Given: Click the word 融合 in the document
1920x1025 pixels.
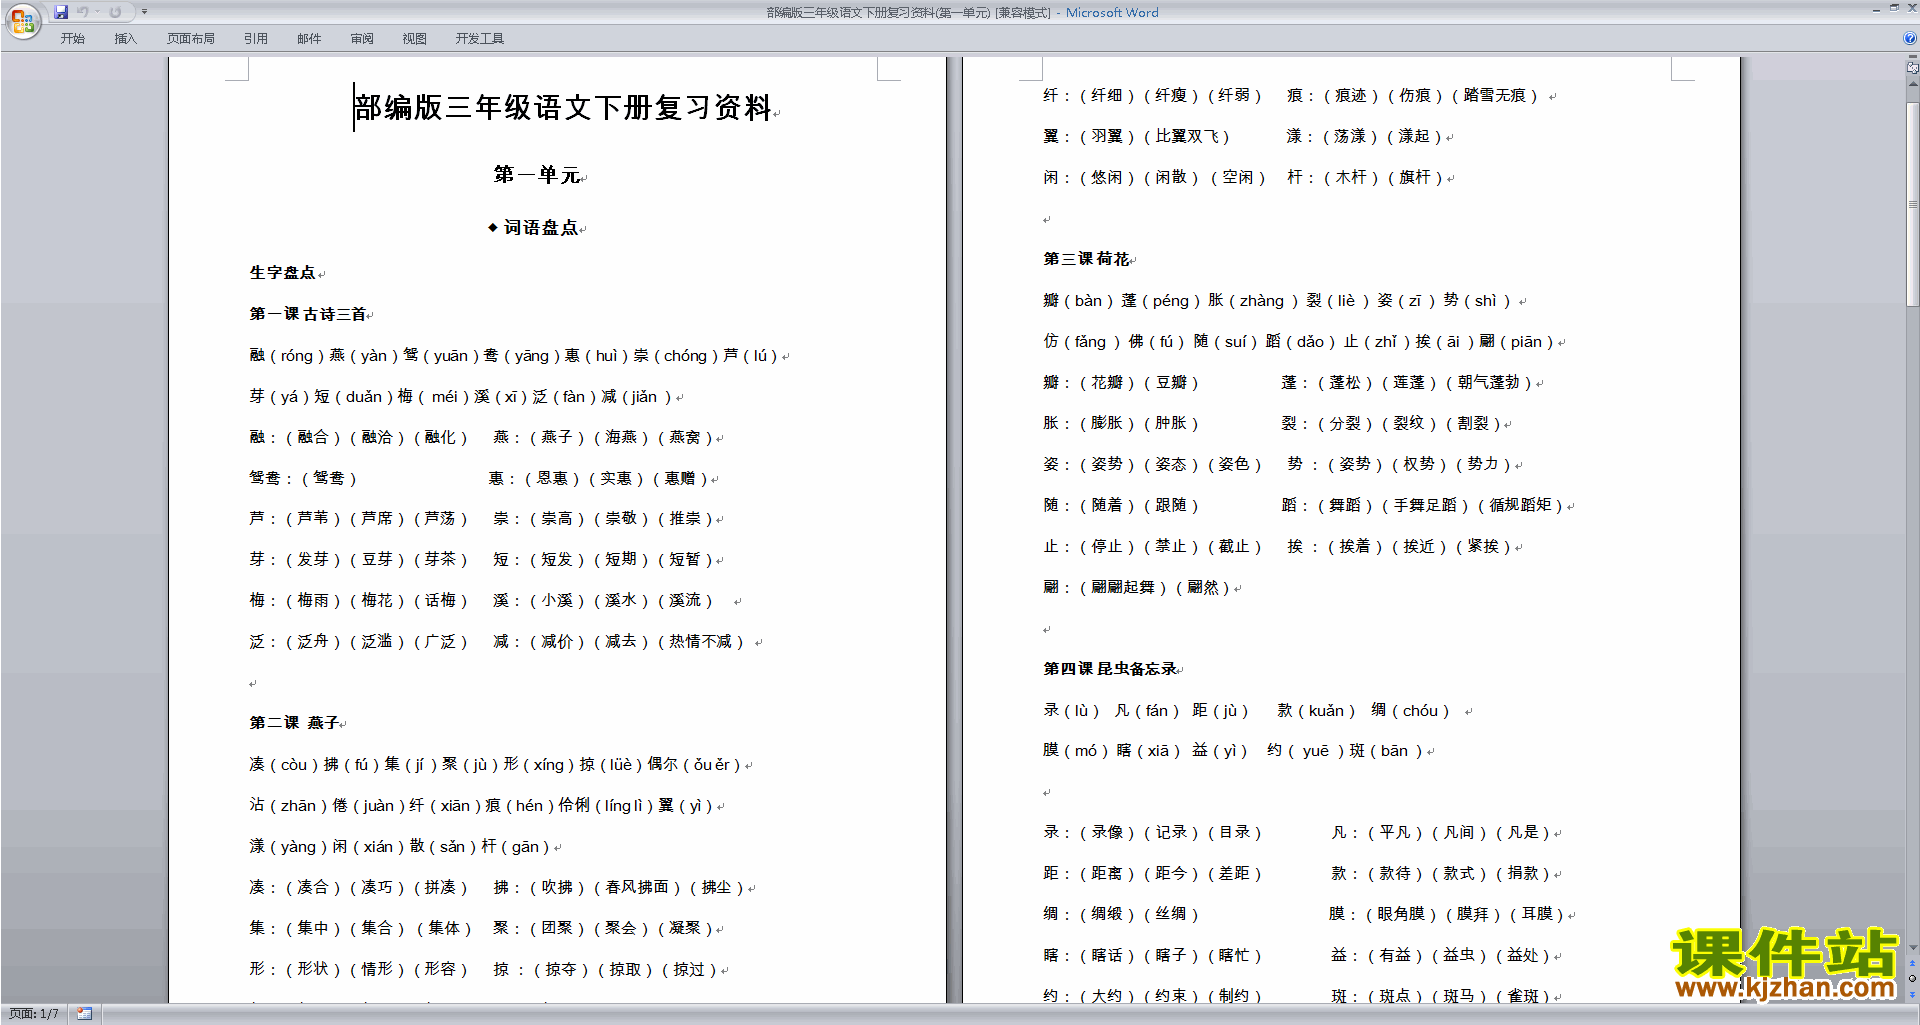Looking at the screenshot, I should coord(313,437).
